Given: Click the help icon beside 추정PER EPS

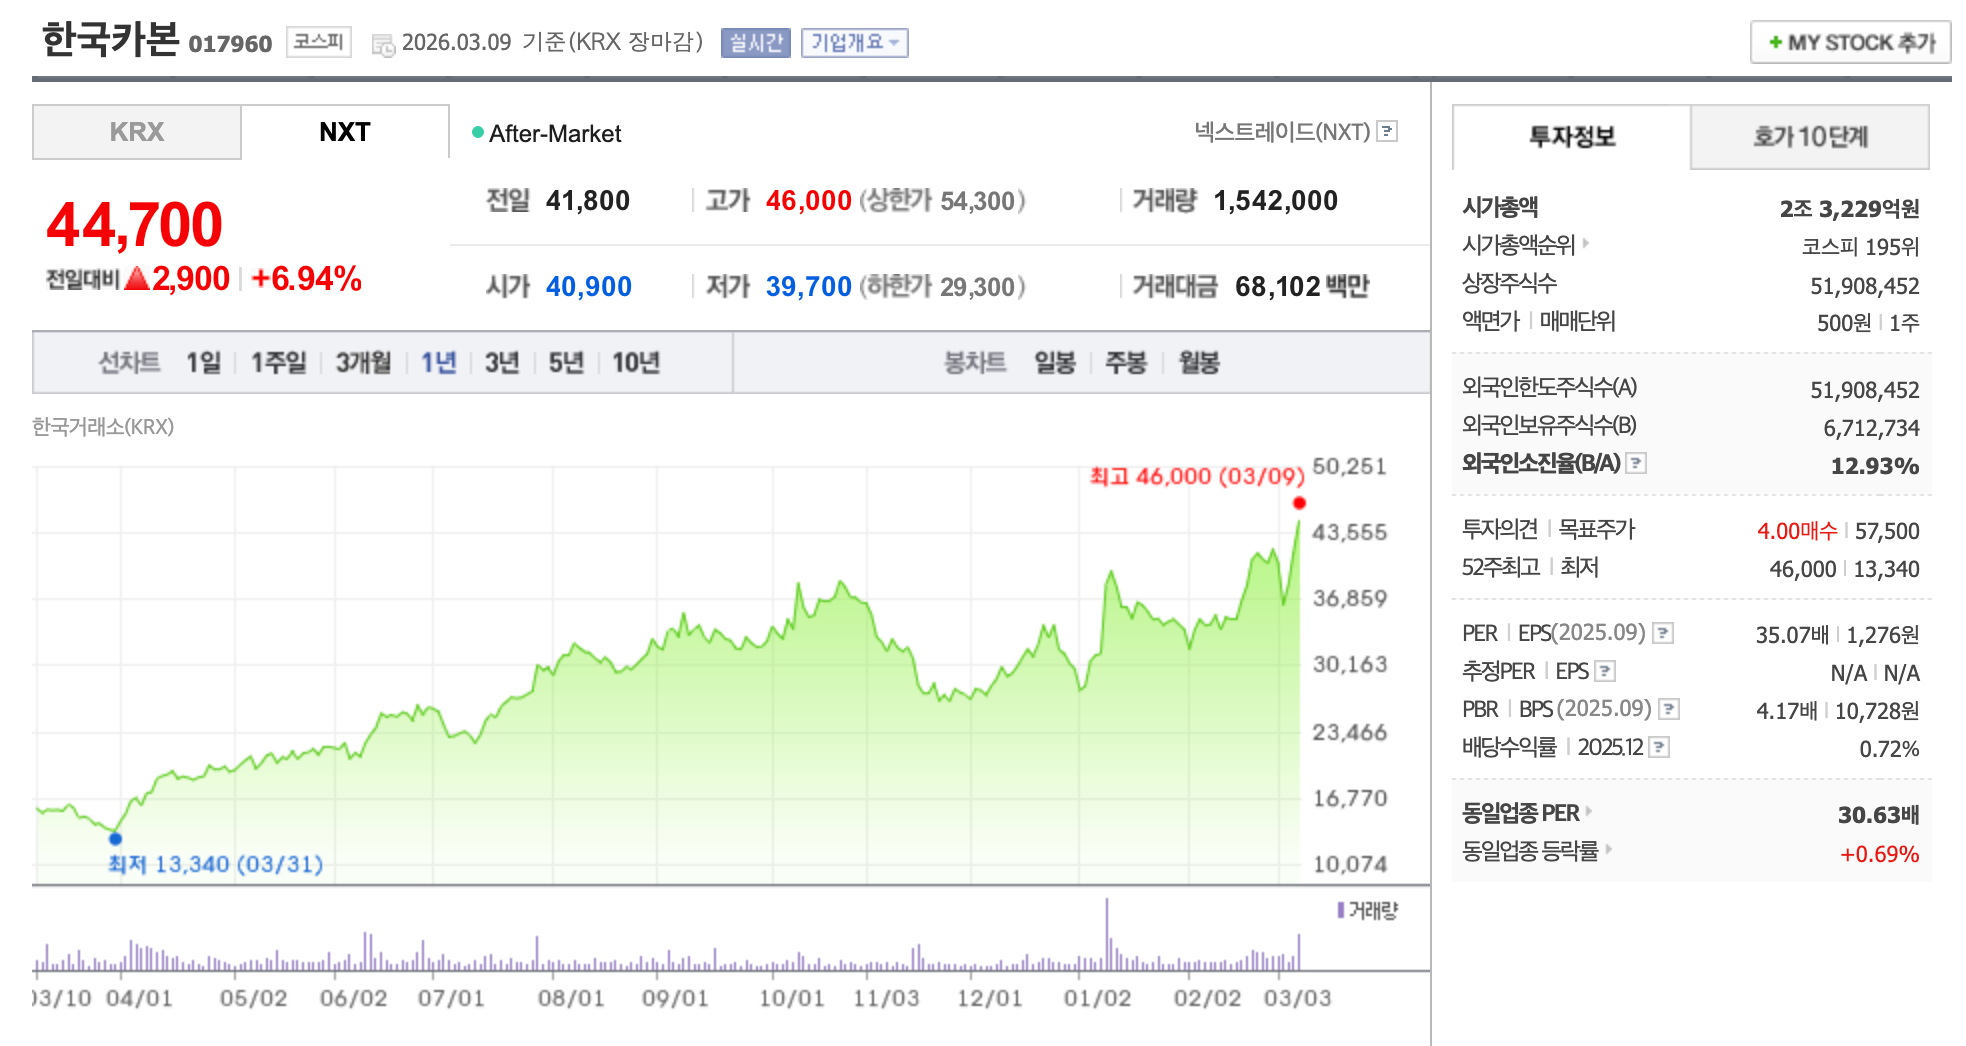Looking at the screenshot, I should click(1605, 671).
